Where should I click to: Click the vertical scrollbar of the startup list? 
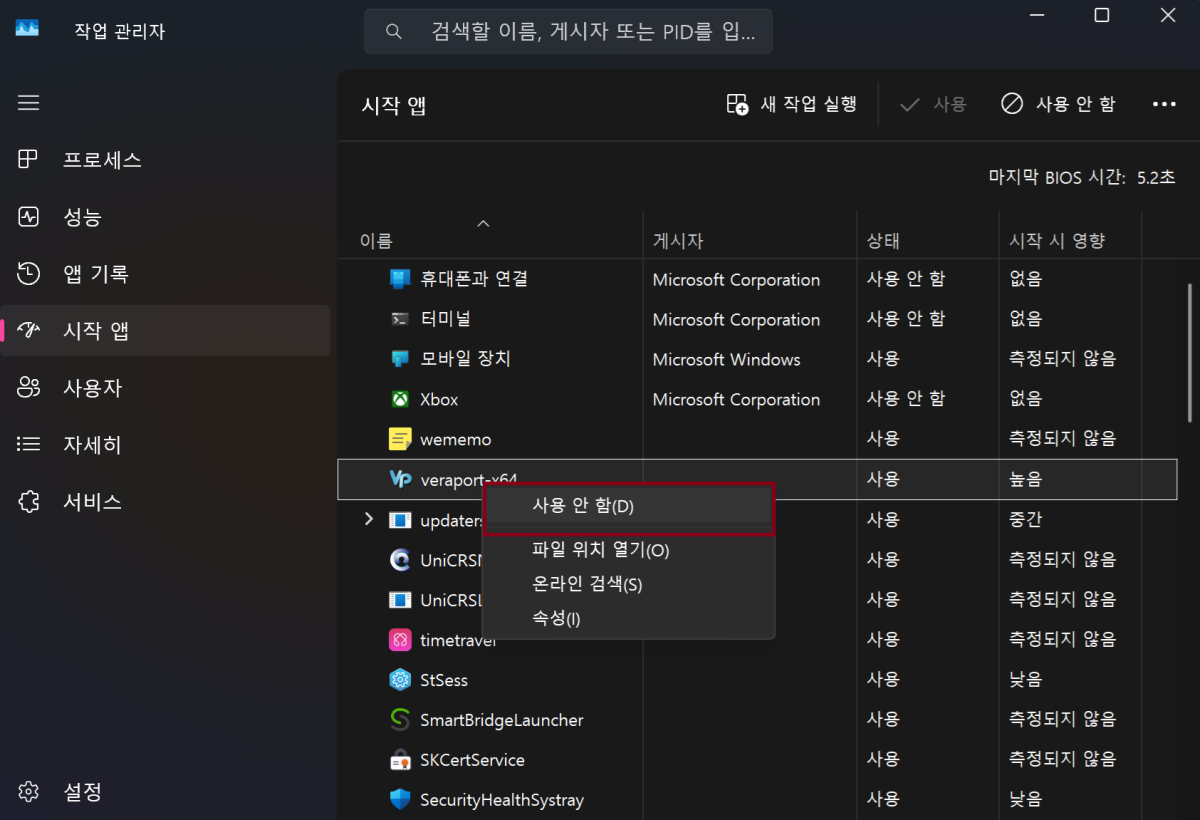point(1189,353)
